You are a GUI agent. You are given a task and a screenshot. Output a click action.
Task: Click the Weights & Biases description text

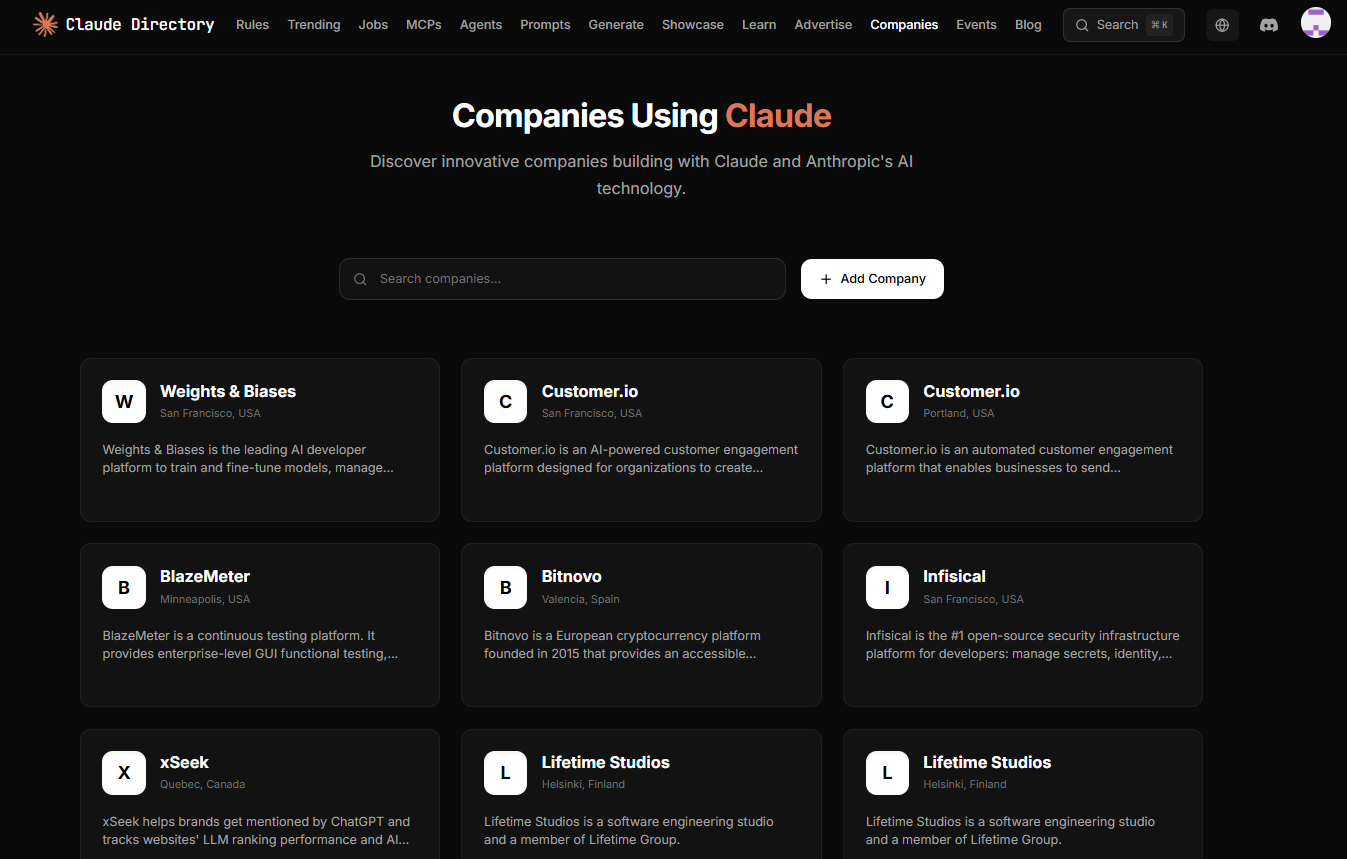(x=248, y=459)
